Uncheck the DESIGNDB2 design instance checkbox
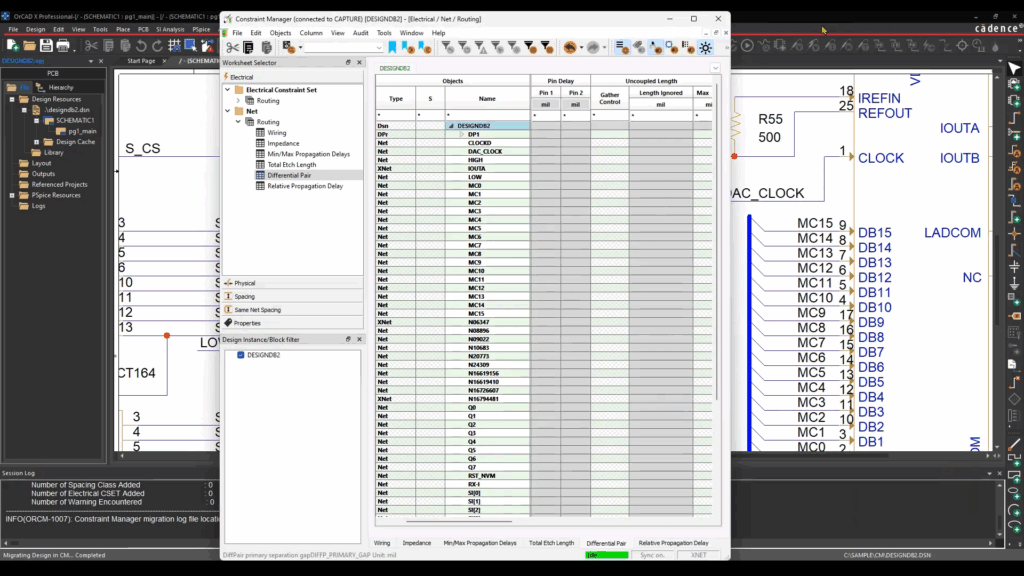 pos(241,355)
